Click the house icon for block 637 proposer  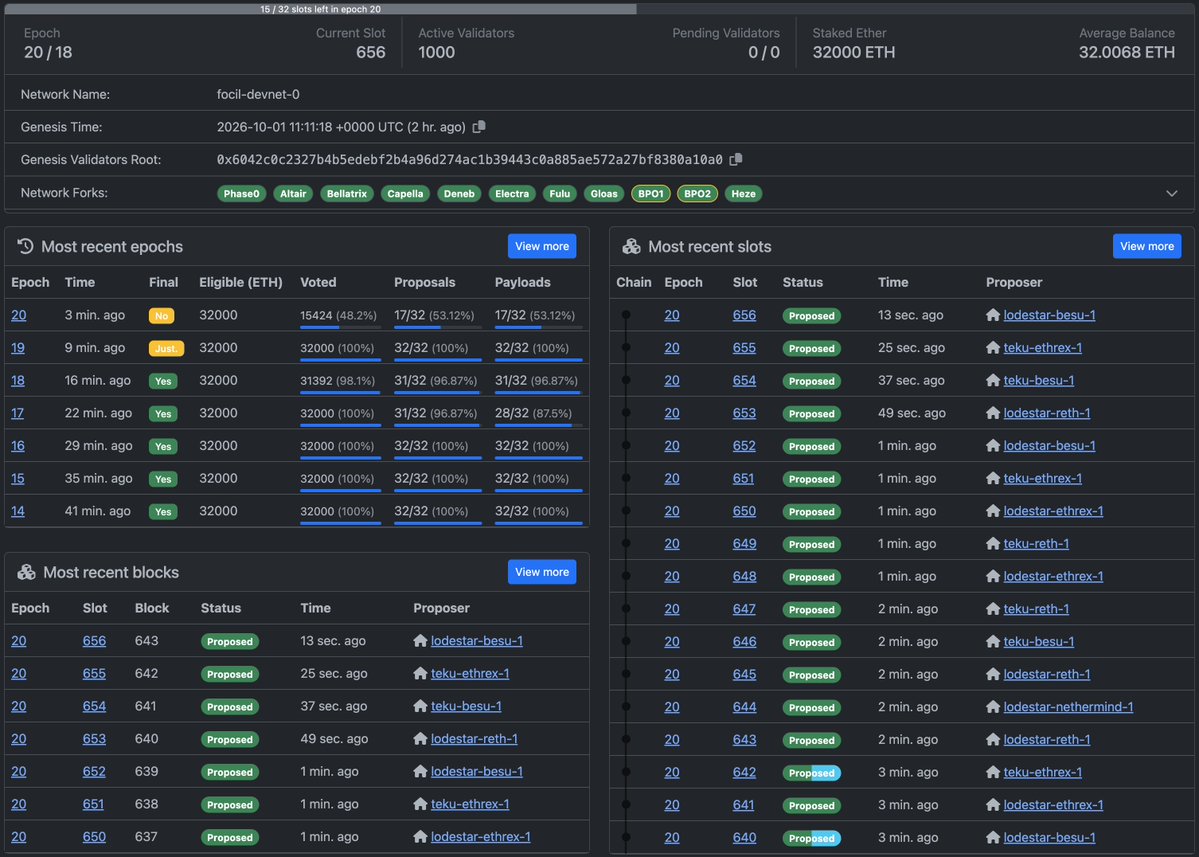point(420,836)
